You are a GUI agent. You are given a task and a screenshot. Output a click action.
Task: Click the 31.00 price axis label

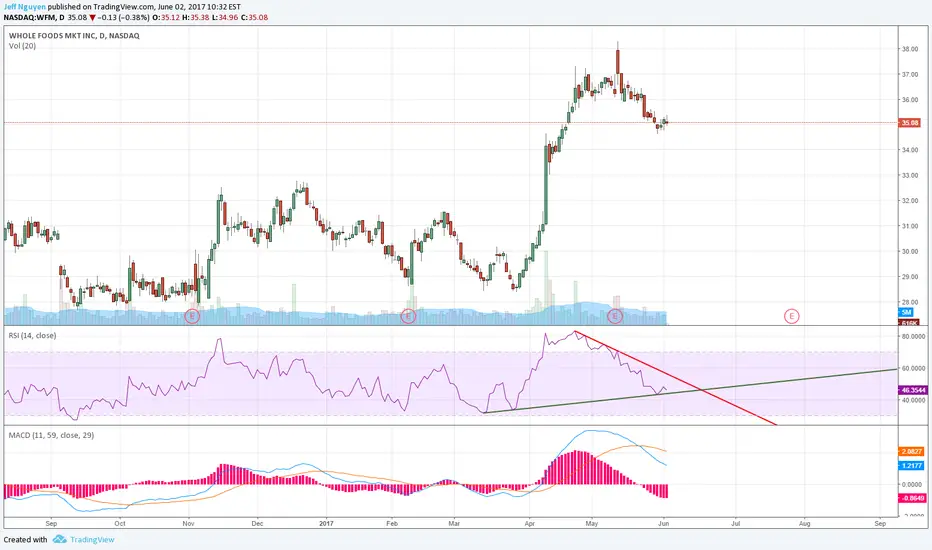point(910,226)
